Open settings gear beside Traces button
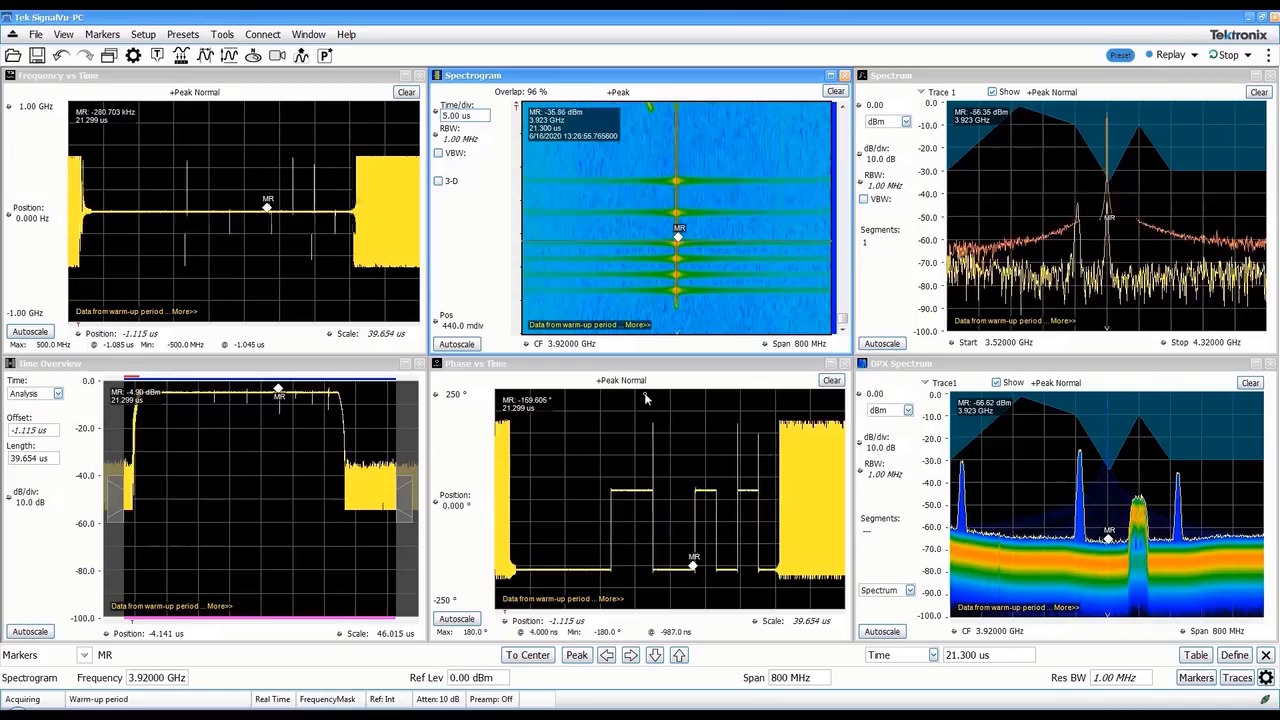Image resolution: width=1280 pixels, height=720 pixels. 1267,678
